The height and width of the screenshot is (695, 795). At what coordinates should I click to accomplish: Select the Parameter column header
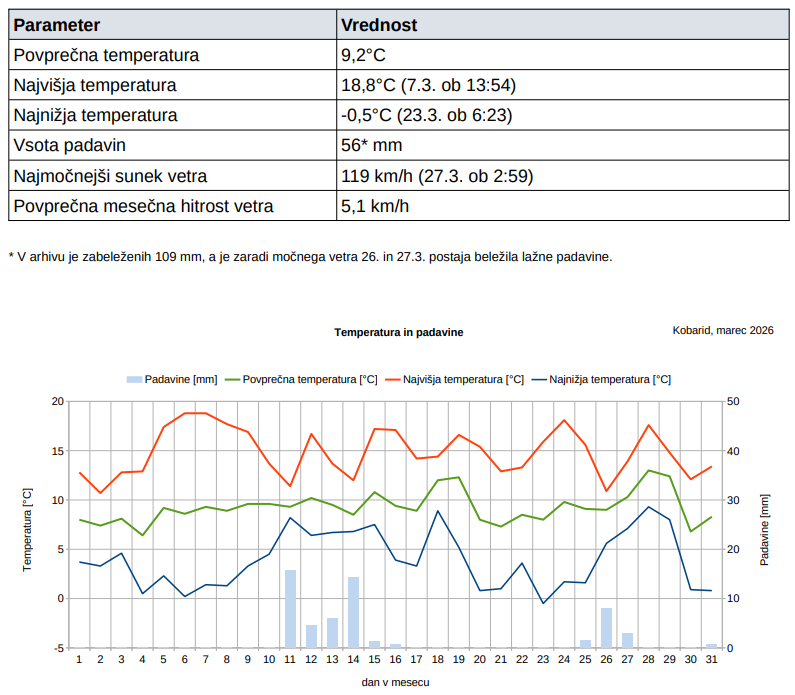57,25
